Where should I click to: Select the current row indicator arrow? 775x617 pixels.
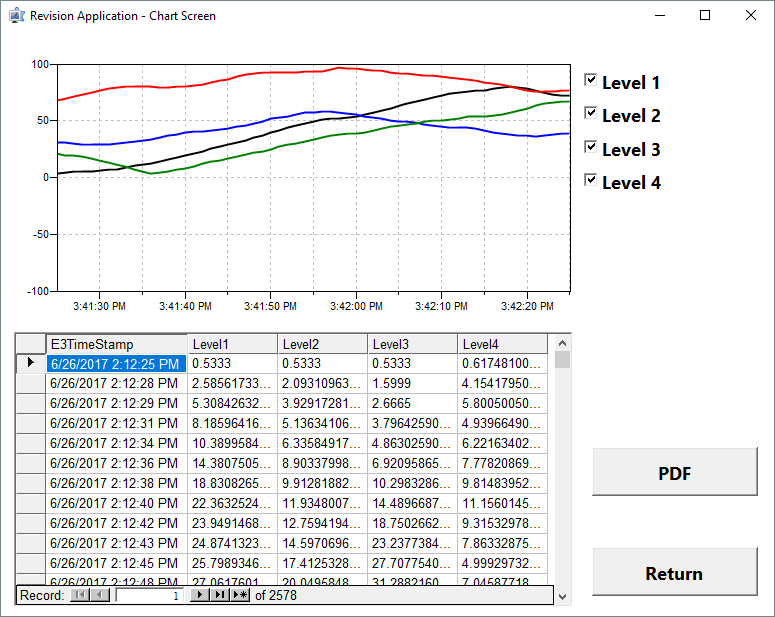click(30, 363)
